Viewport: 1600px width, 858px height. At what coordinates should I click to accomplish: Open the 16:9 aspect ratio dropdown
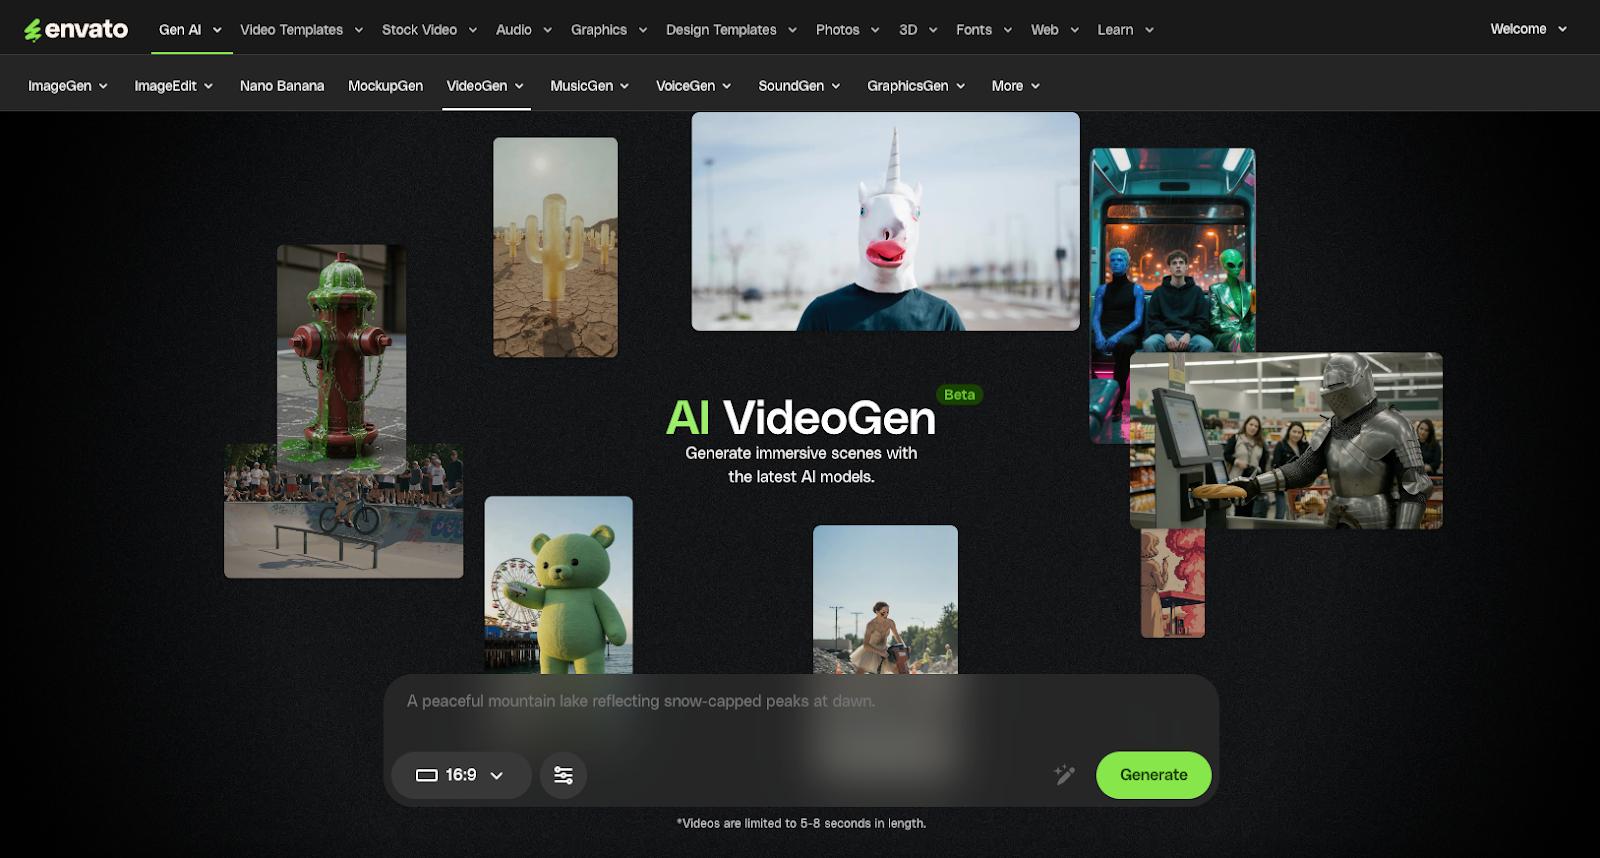click(x=461, y=775)
